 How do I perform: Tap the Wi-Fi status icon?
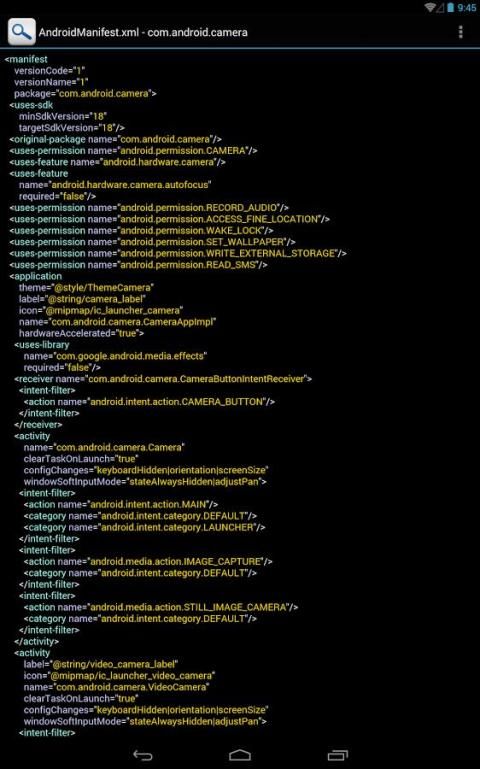tap(431, 7)
